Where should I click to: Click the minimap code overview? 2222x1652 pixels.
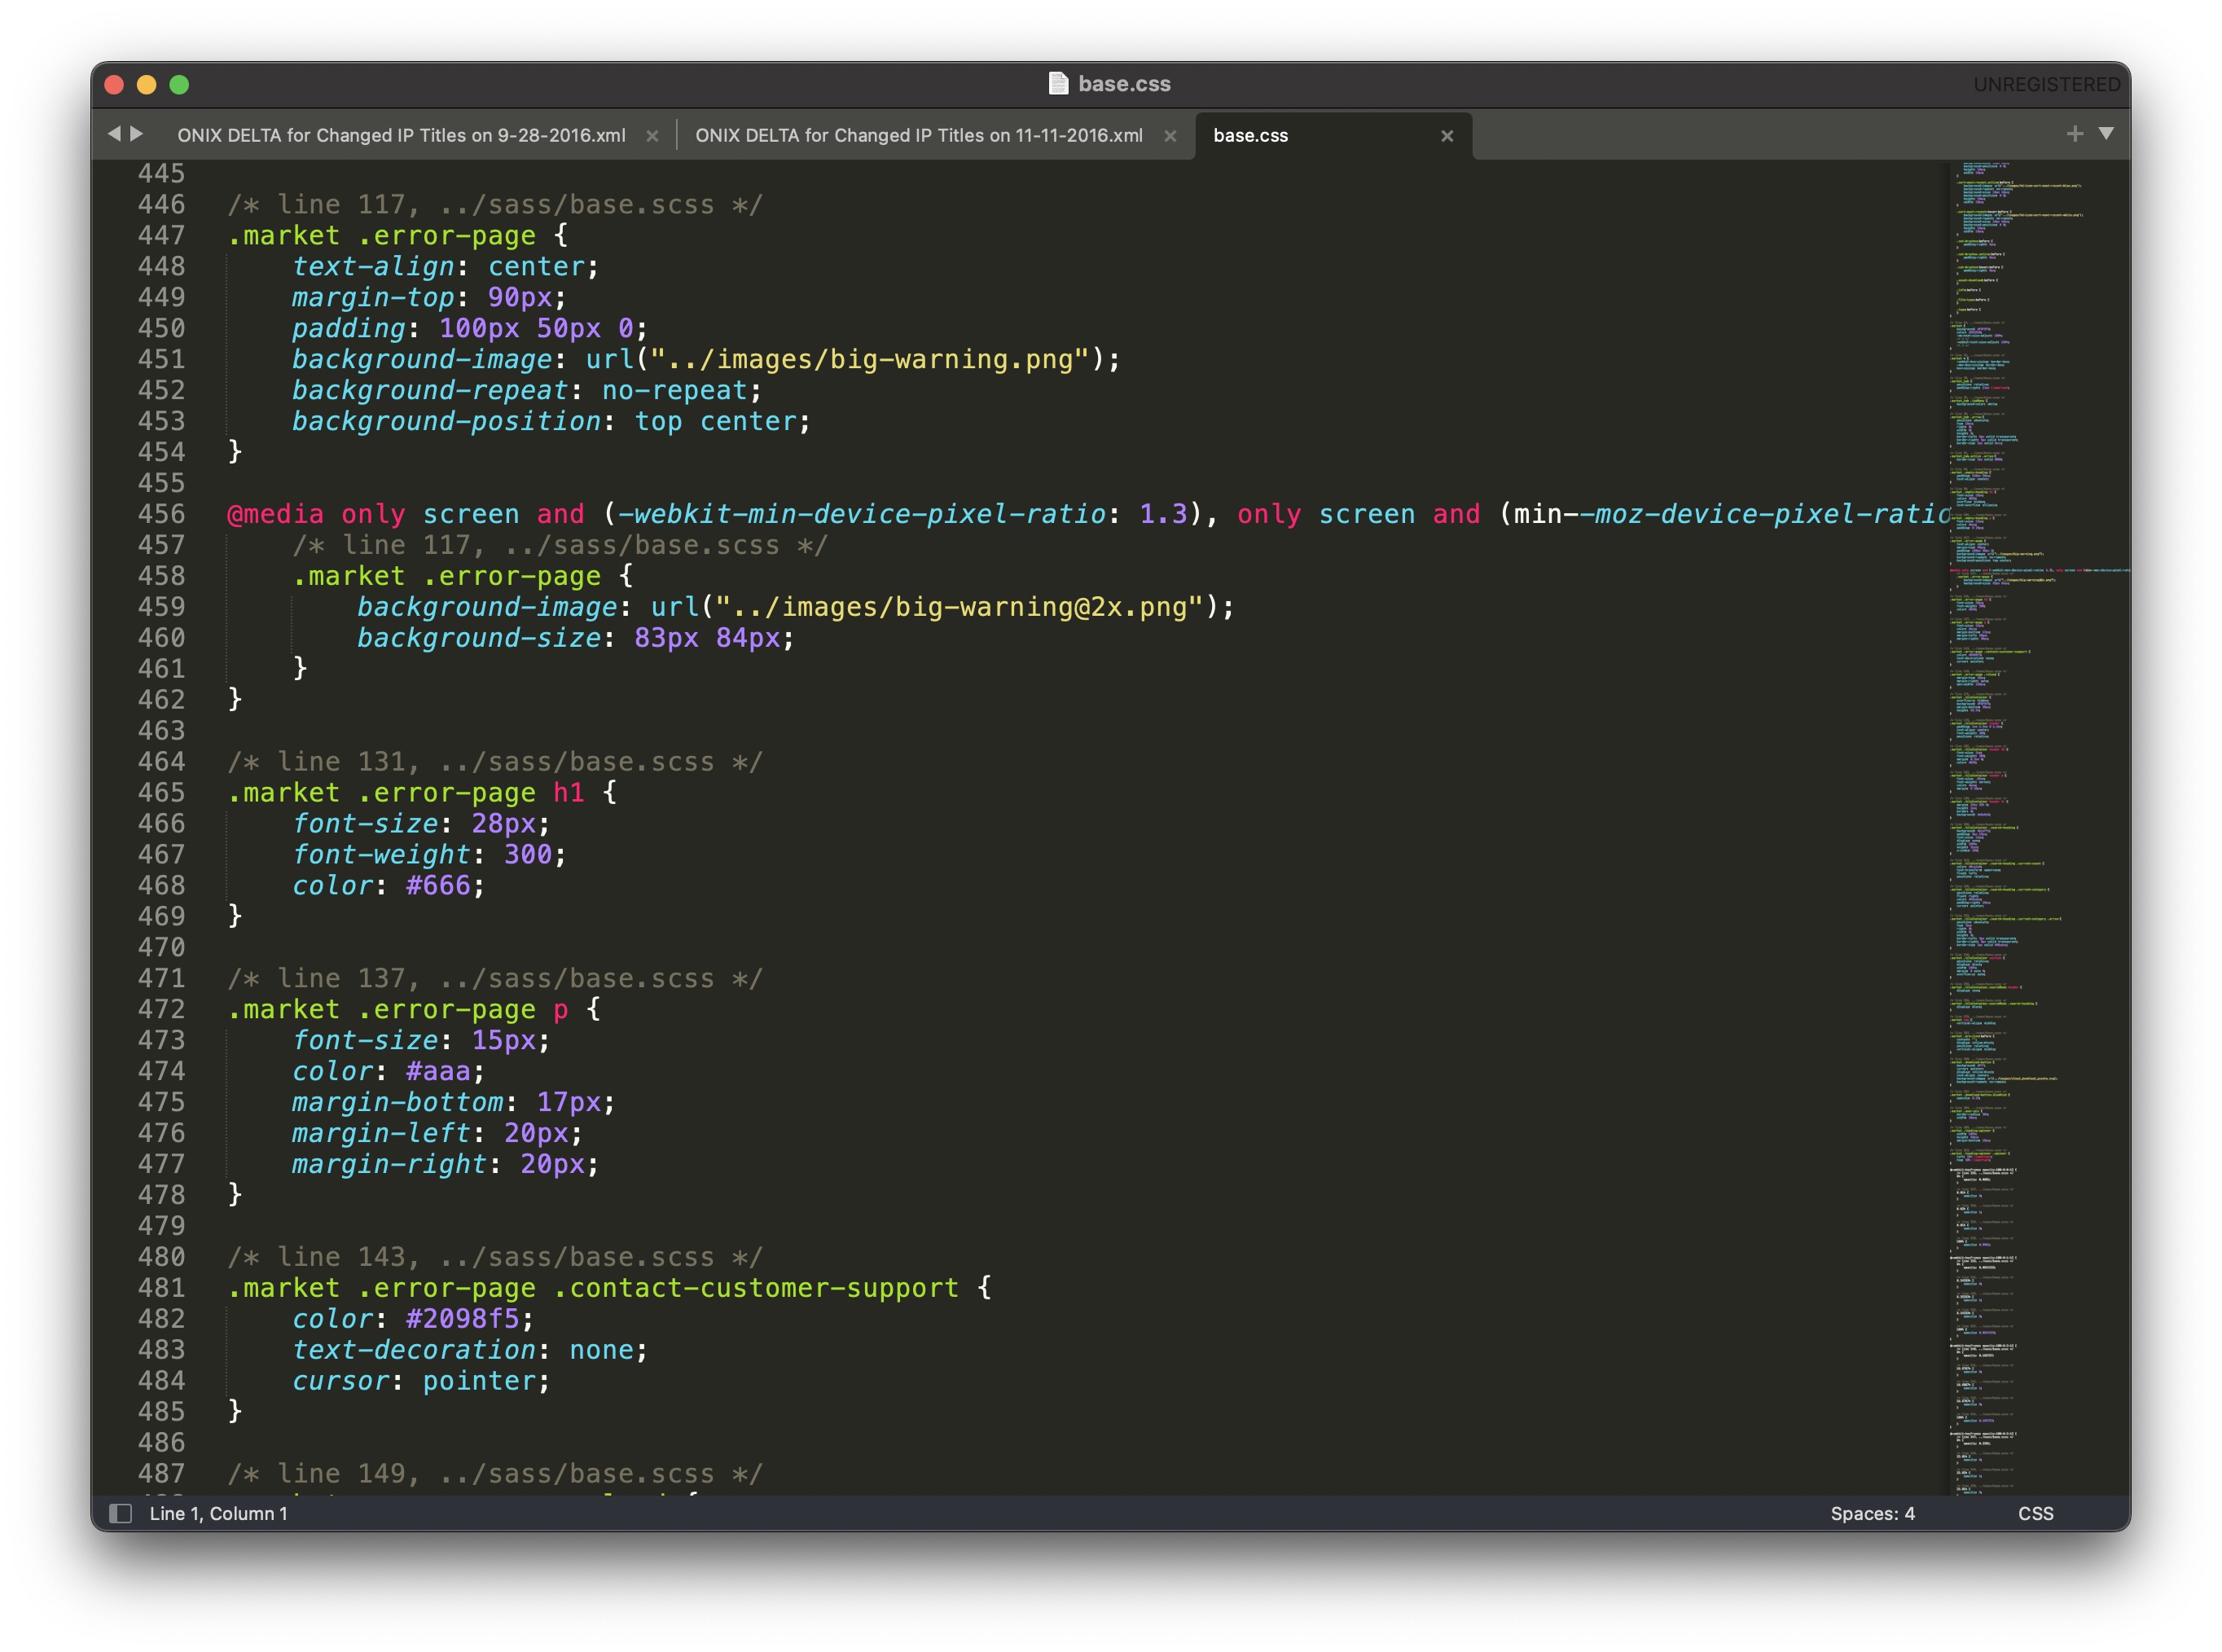pyautogui.click(x=2000, y=800)
